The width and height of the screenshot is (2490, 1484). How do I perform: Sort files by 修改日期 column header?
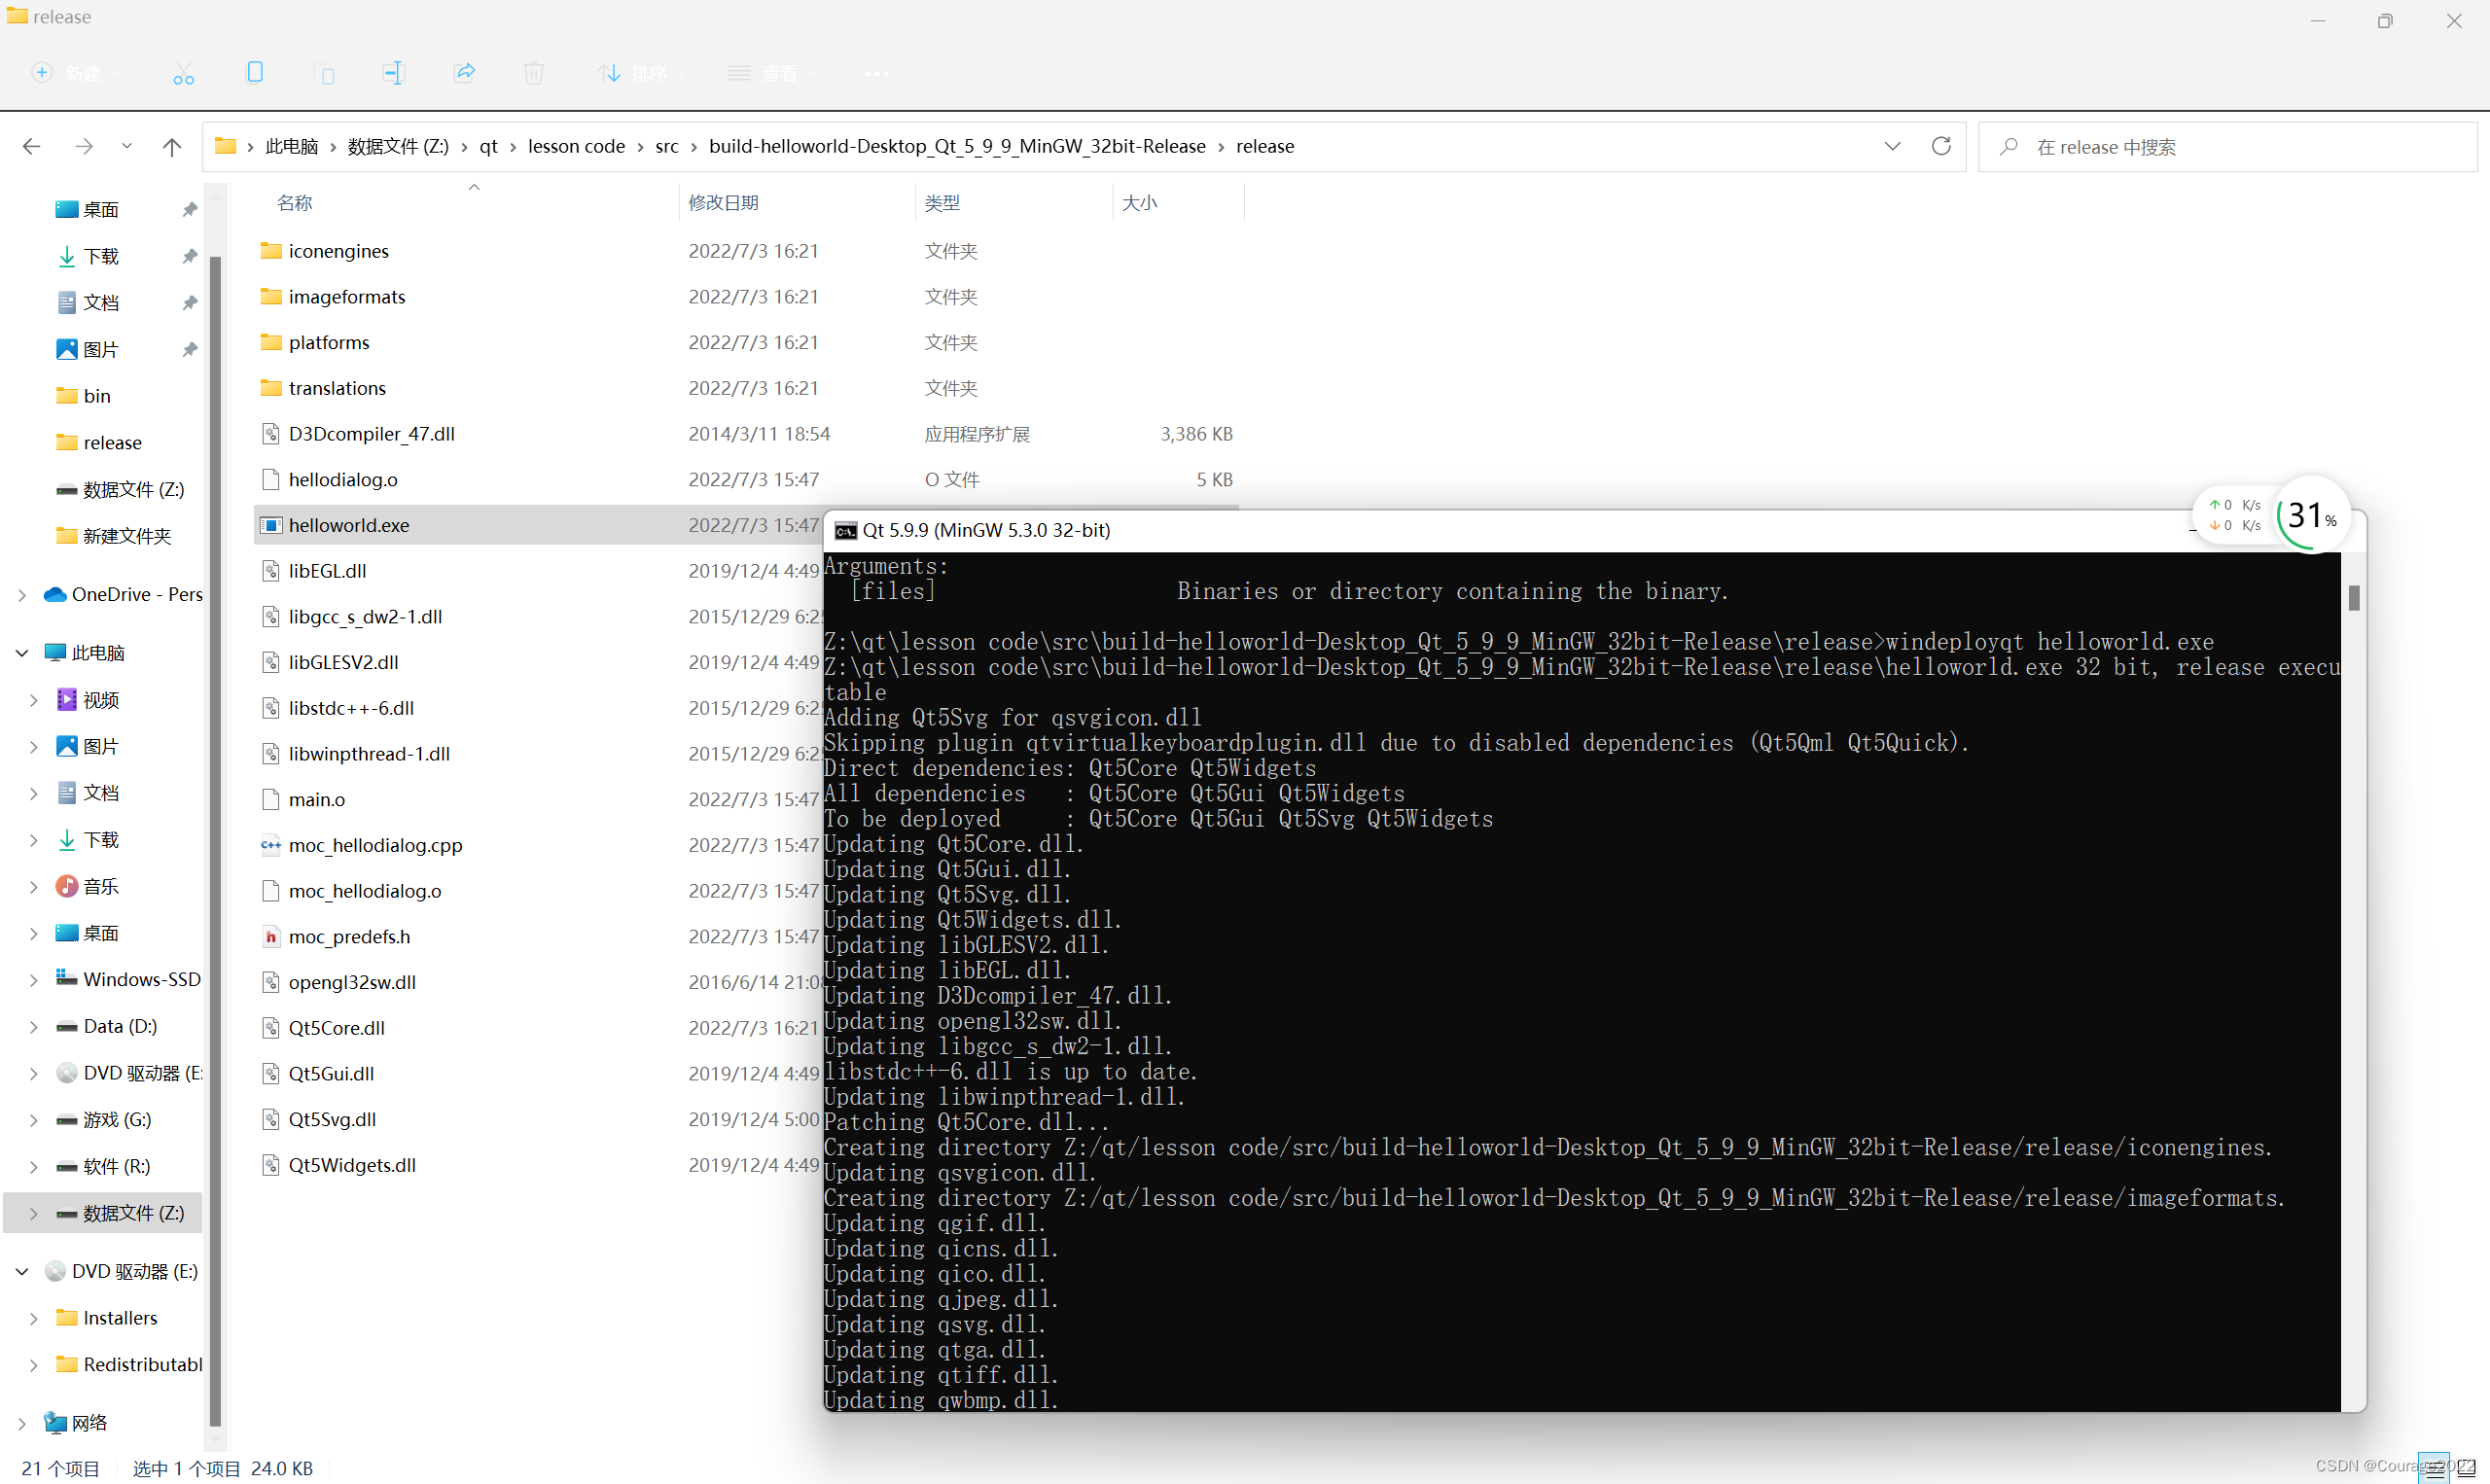[723, 203]
